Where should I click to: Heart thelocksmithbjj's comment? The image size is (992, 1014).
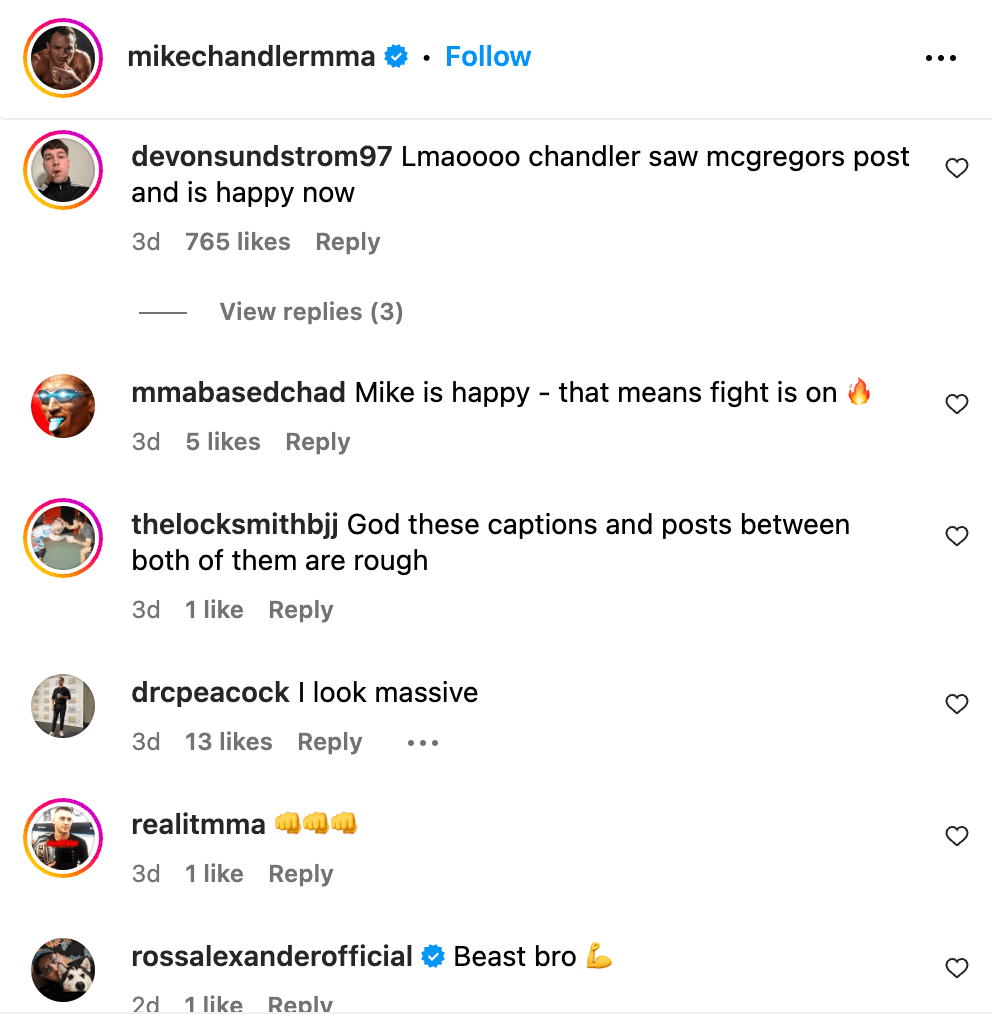click(x=957, y=536)
